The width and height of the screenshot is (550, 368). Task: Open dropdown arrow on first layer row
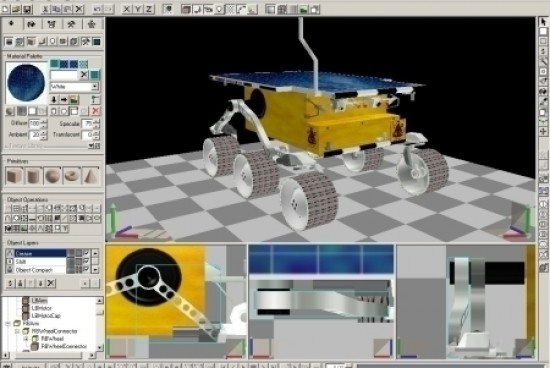point(95,253)
